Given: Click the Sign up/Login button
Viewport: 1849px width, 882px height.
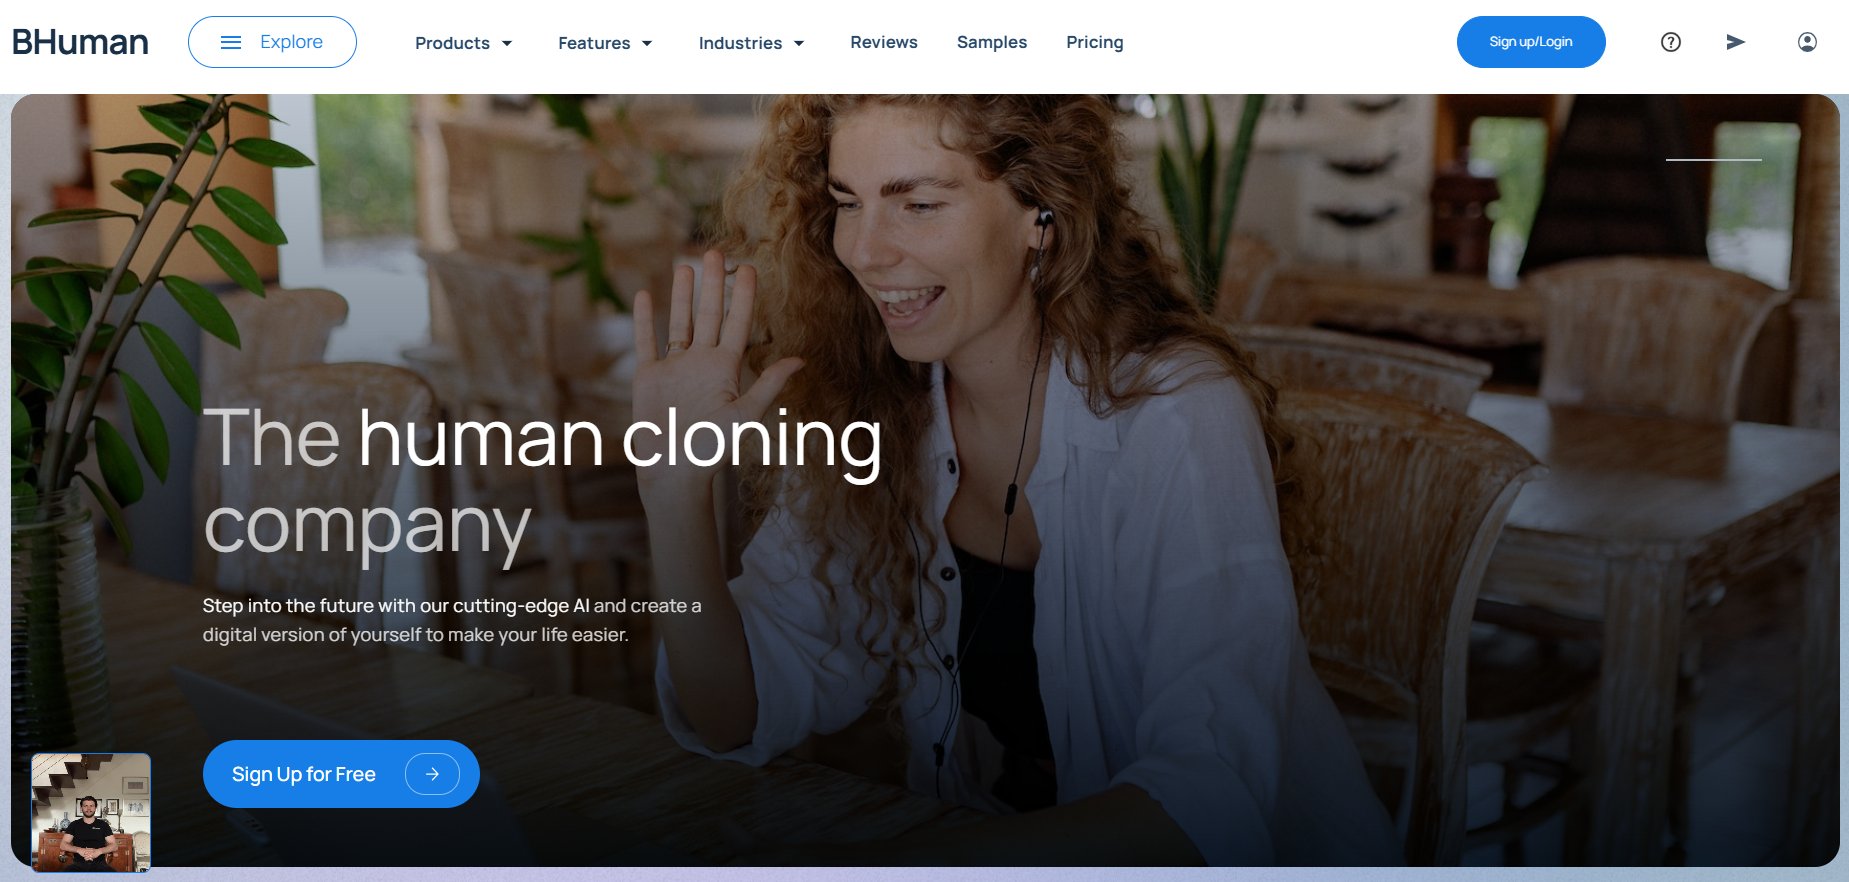Looking at the screenshot, I should (x=1531, y=42).
